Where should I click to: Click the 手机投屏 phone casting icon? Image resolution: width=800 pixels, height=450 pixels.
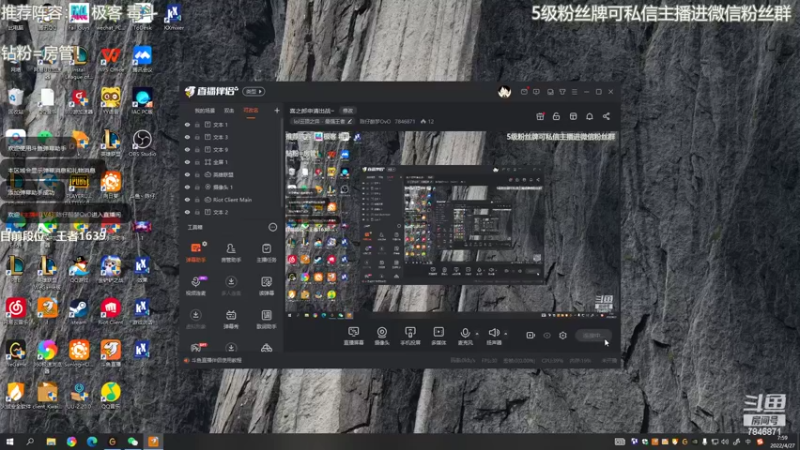410,336
